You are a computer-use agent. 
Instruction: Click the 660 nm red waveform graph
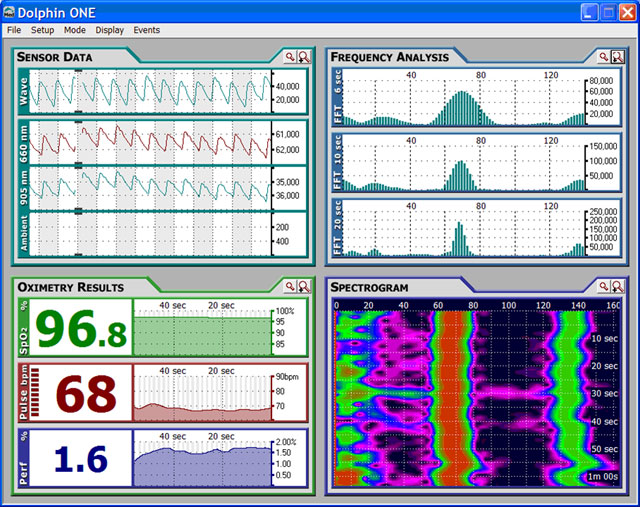pyautogui.click(x=150, y=142)
